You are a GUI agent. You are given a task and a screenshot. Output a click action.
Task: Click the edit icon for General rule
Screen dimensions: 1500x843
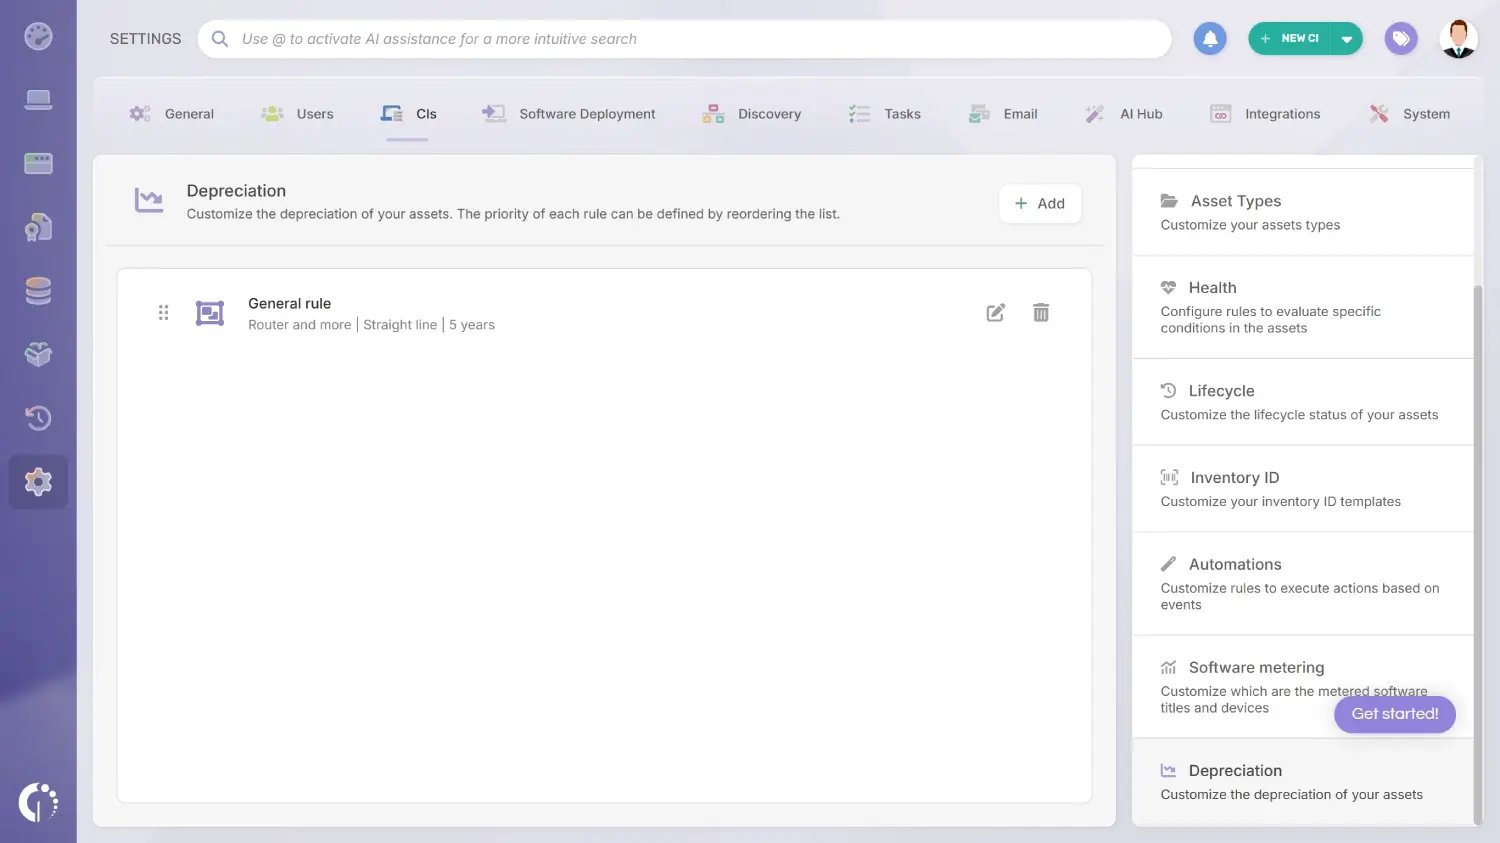(995, 313)
